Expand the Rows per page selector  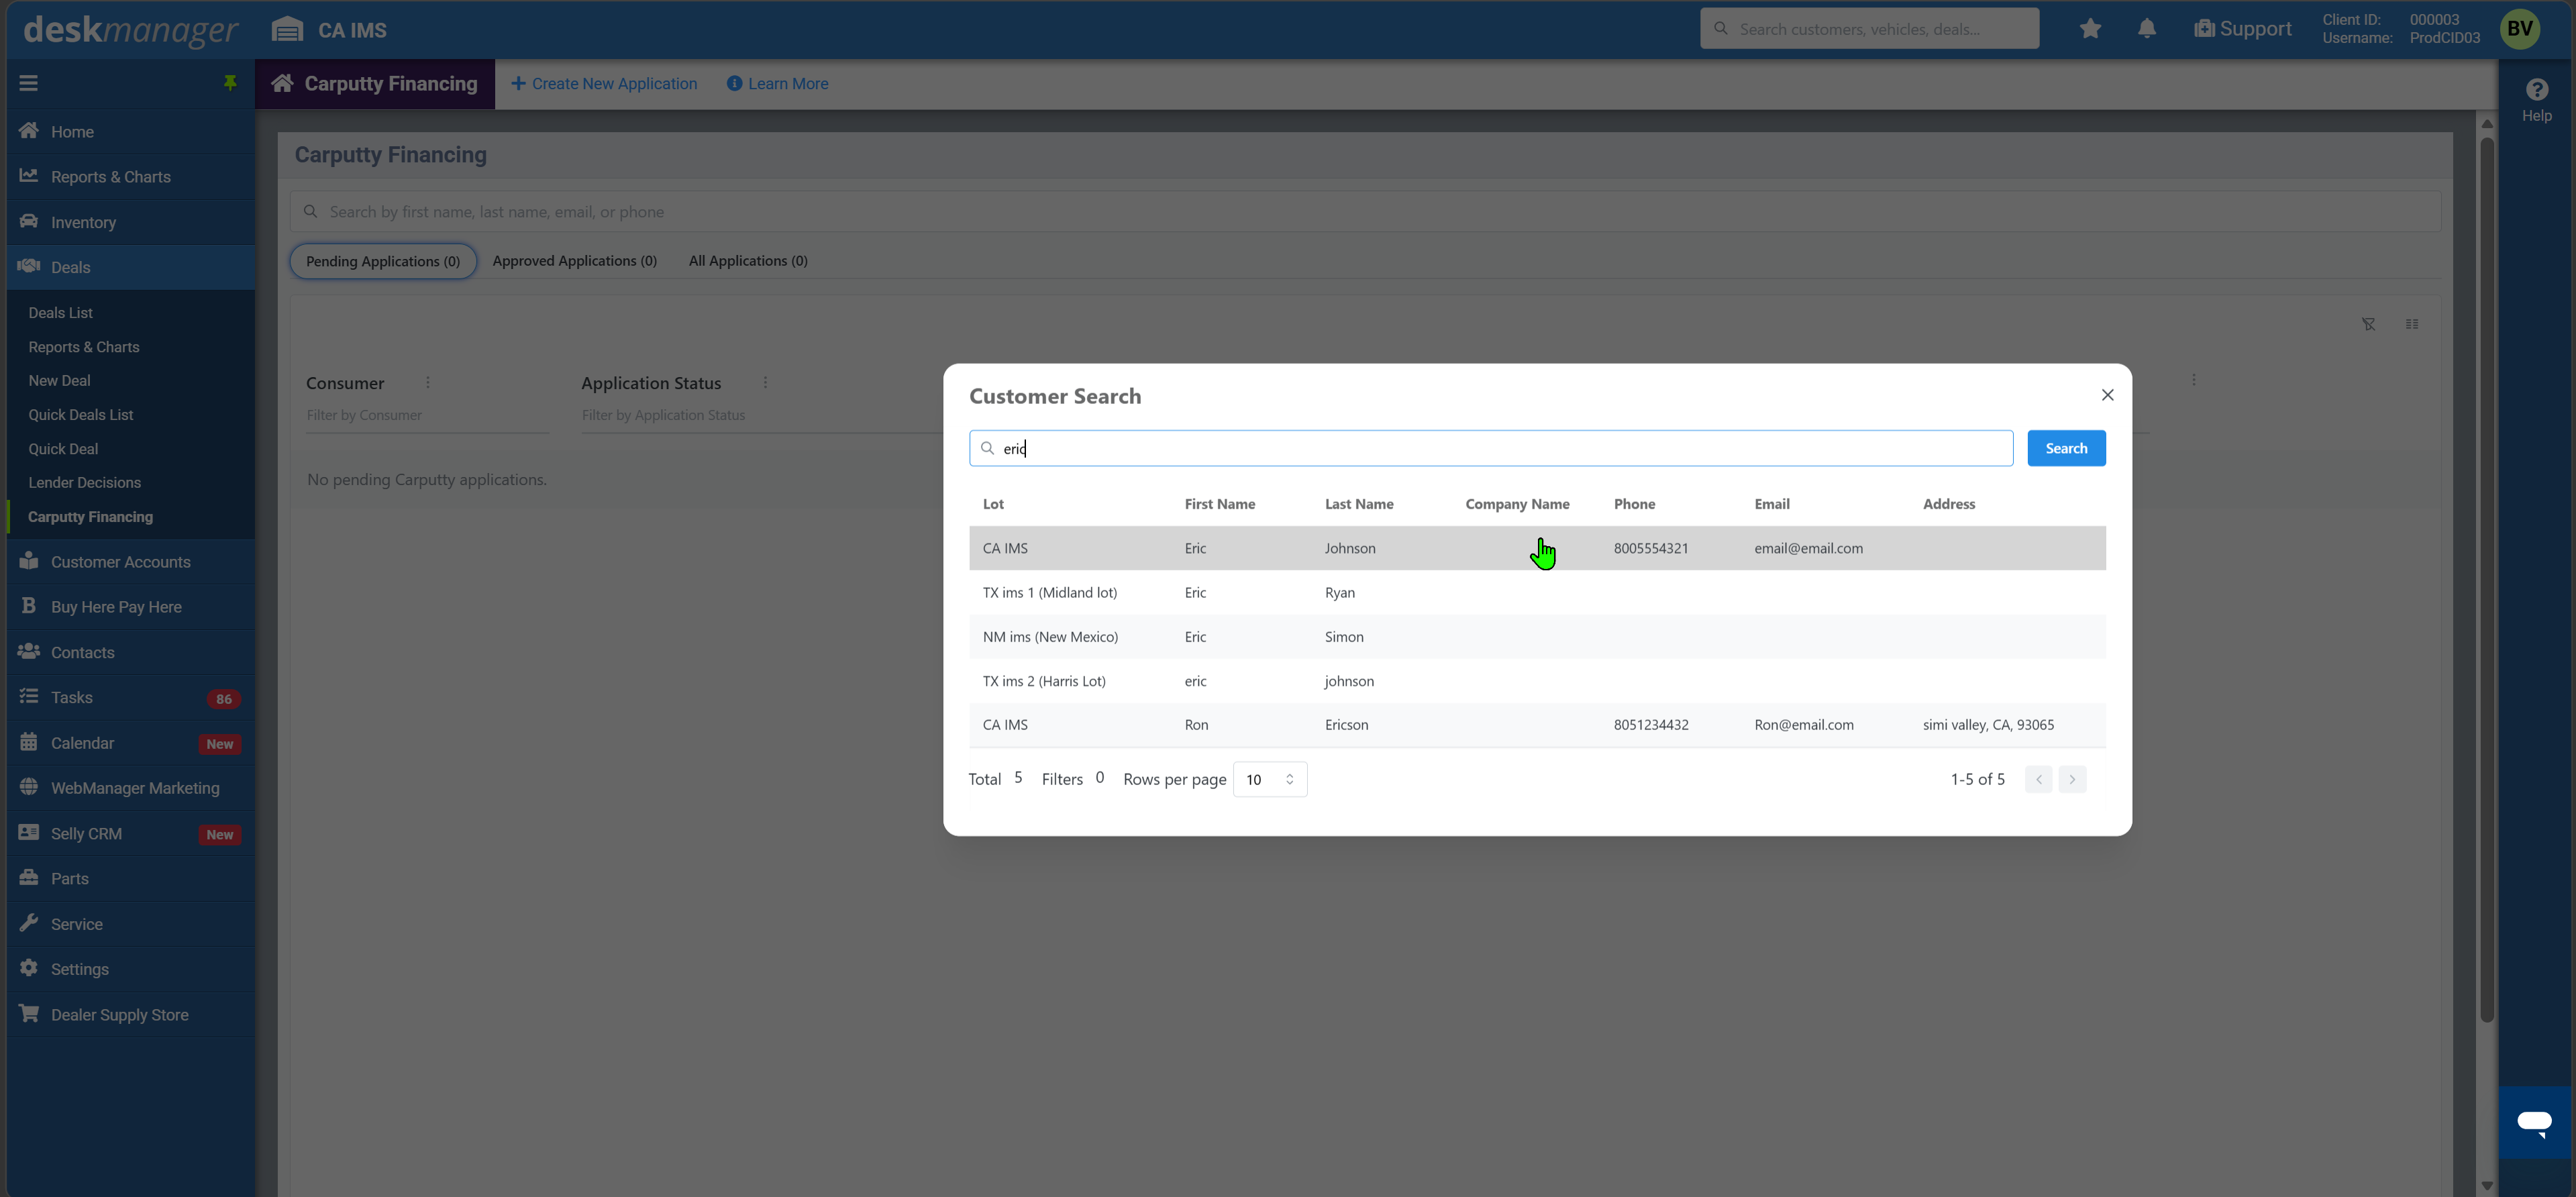(x=1270, y=779)
